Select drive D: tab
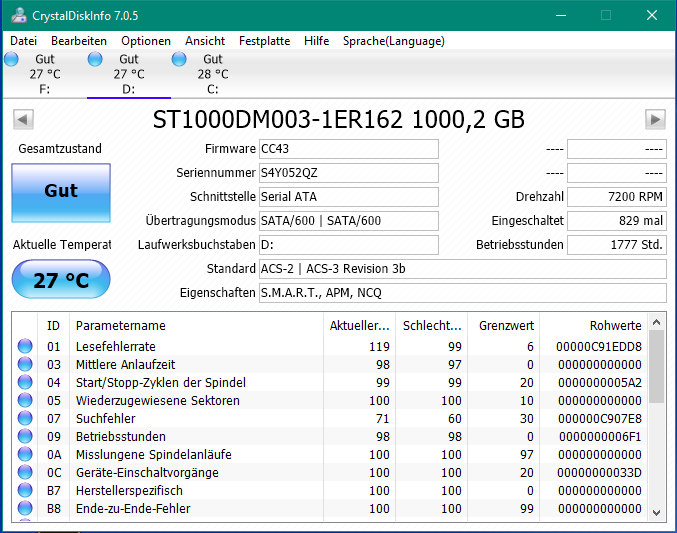This screenshot has height=533, width=677. pos(129,74)
